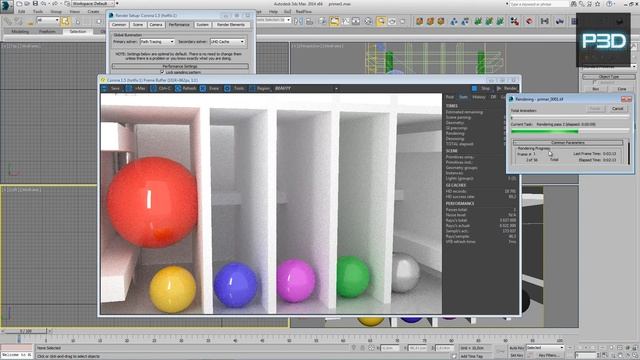Open the Performance tab in Render Setup
Image resolution: width=640 pixels, height=360 pixels.
(179, 25)
